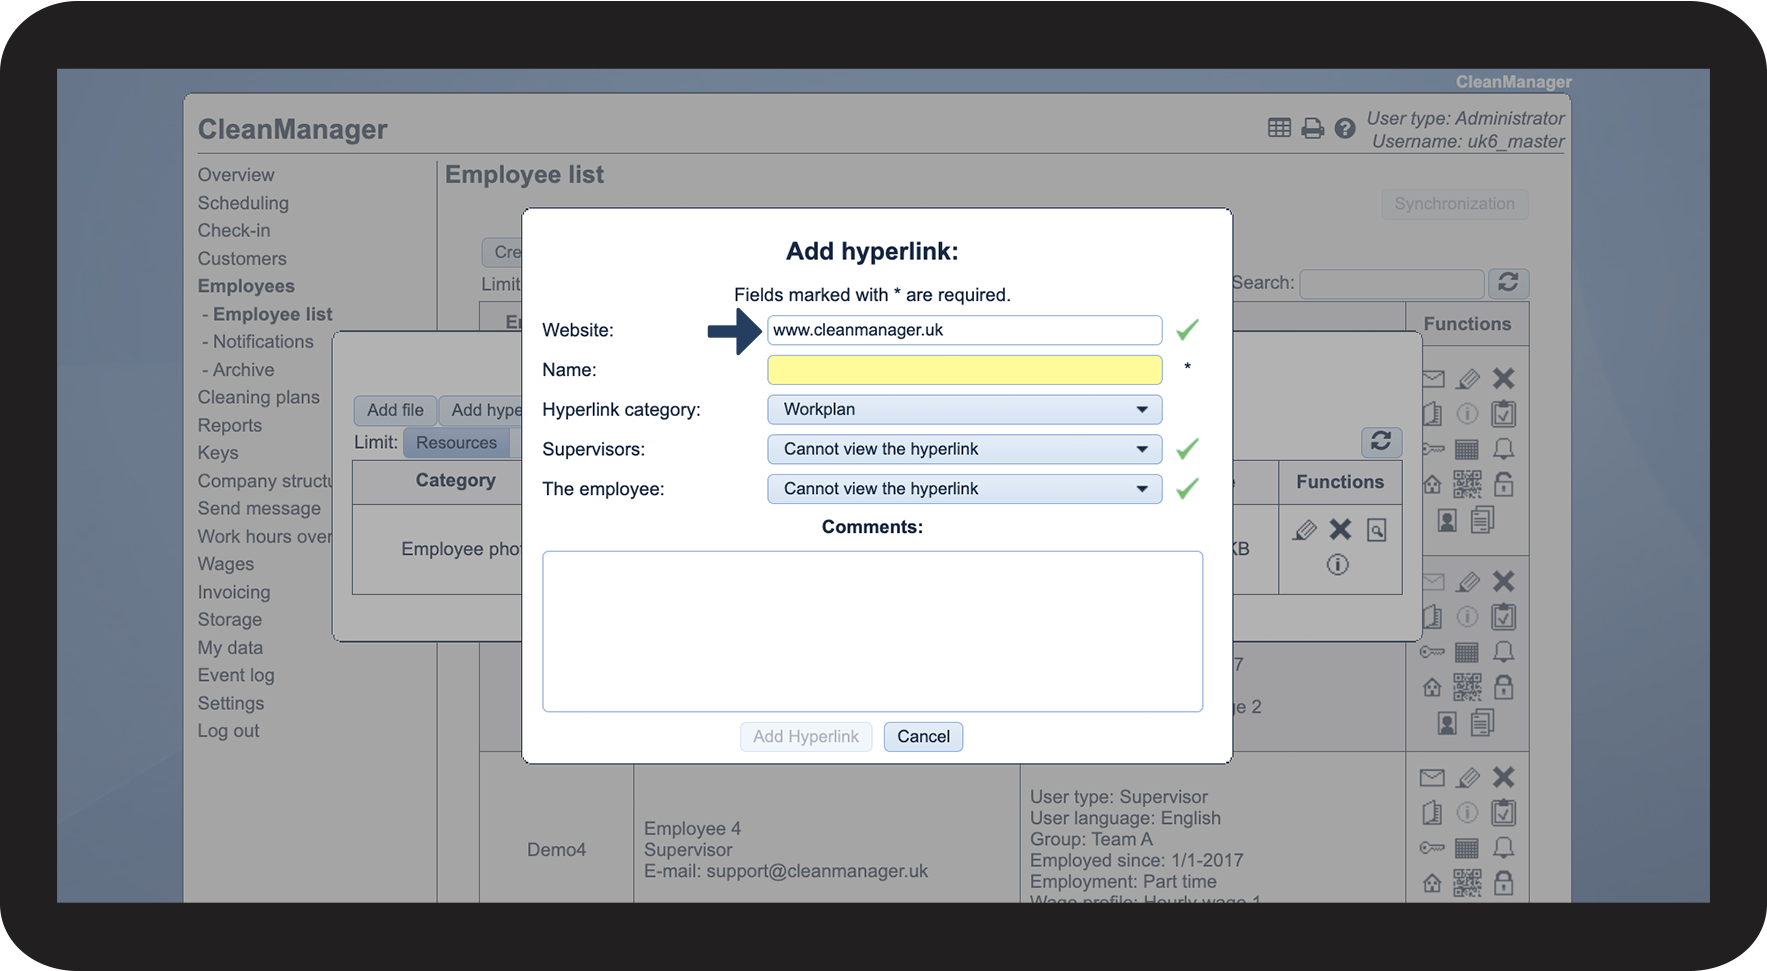1767x971 pixels.
Task: Click refresh icon in the resources dialog
Action: [1381, 441]
